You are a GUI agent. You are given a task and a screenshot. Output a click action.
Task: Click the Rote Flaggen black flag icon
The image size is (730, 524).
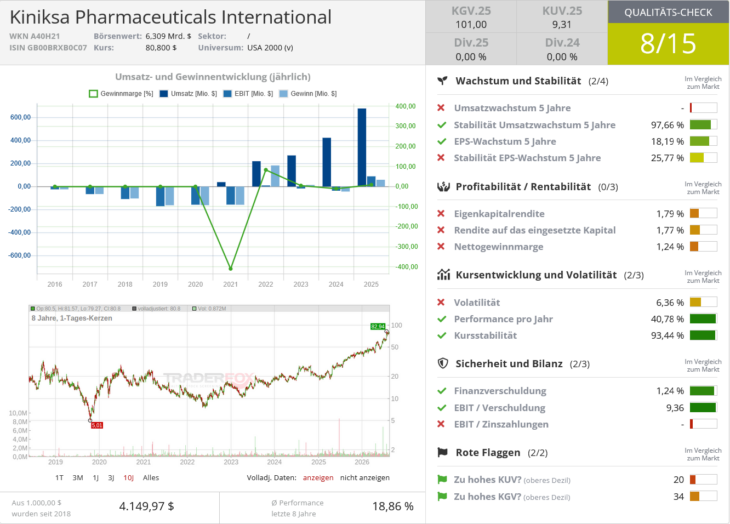[442, 452]
